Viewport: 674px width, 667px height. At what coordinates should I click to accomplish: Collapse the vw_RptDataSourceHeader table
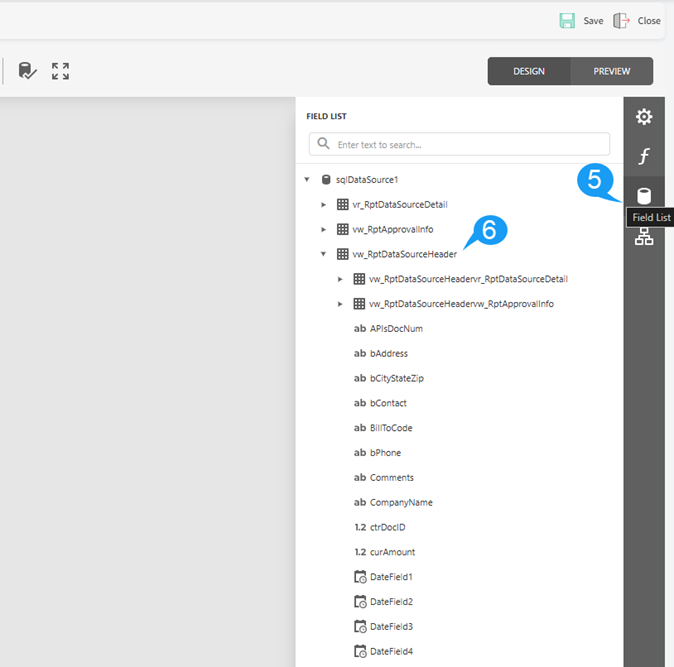[323, 254]
